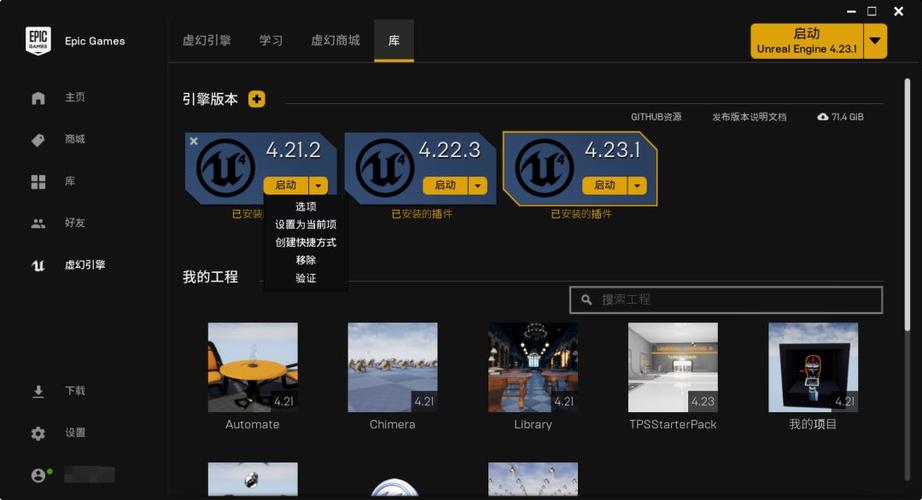
Task: Click the 主页 sidebar label
Action: point(75,98)
